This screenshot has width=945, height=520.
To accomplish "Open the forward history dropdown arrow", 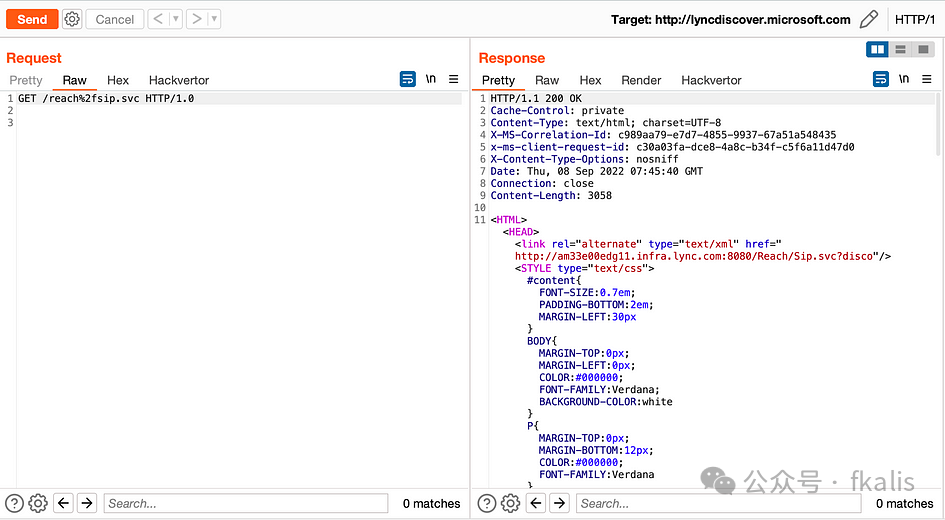I will (214, 19).
